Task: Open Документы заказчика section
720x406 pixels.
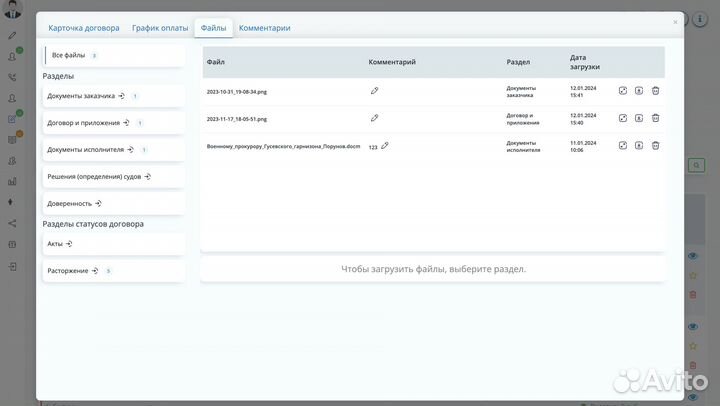Action: 114,96
